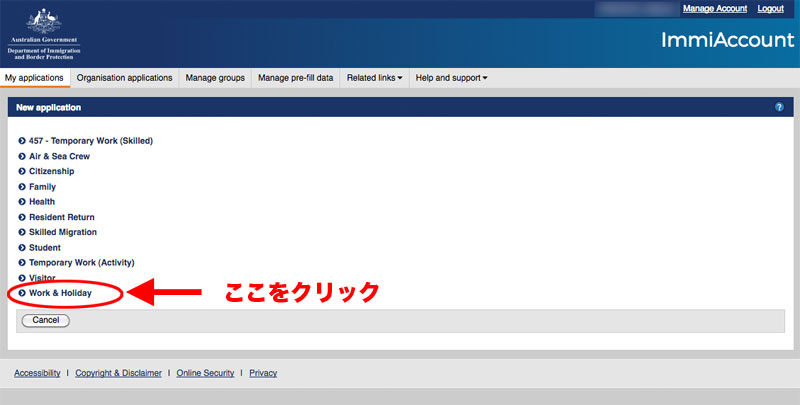Click the New application panel heading
The height and width of the screenshot is (405, 800).
(x=48, y=108)
